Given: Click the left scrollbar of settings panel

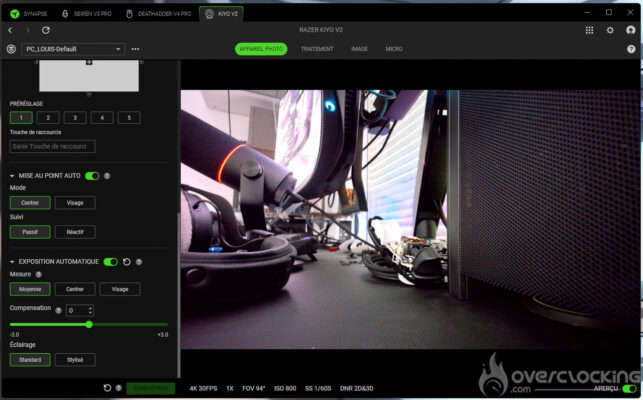Looking at the screenshot, I should (x=179, y=295).
